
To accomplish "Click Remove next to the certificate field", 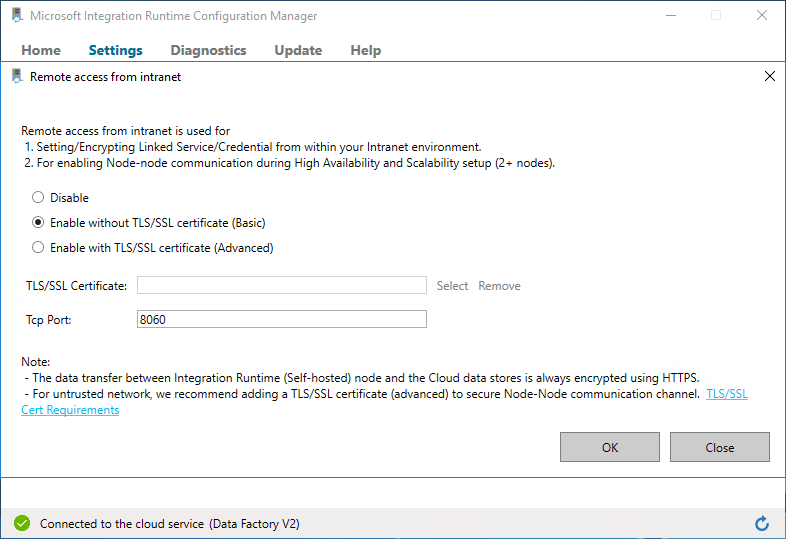I will (x=499, y=286).
